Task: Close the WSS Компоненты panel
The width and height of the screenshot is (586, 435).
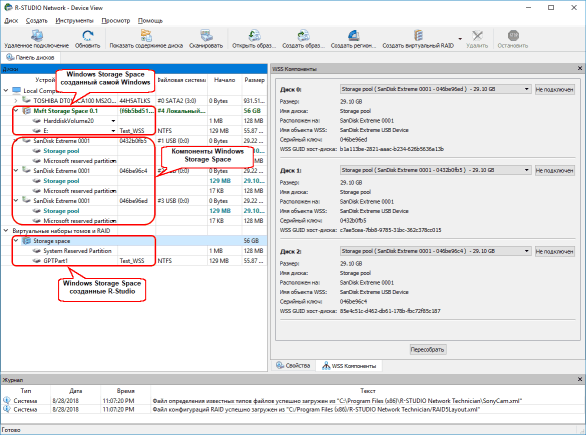Action: tap(580, 68)
